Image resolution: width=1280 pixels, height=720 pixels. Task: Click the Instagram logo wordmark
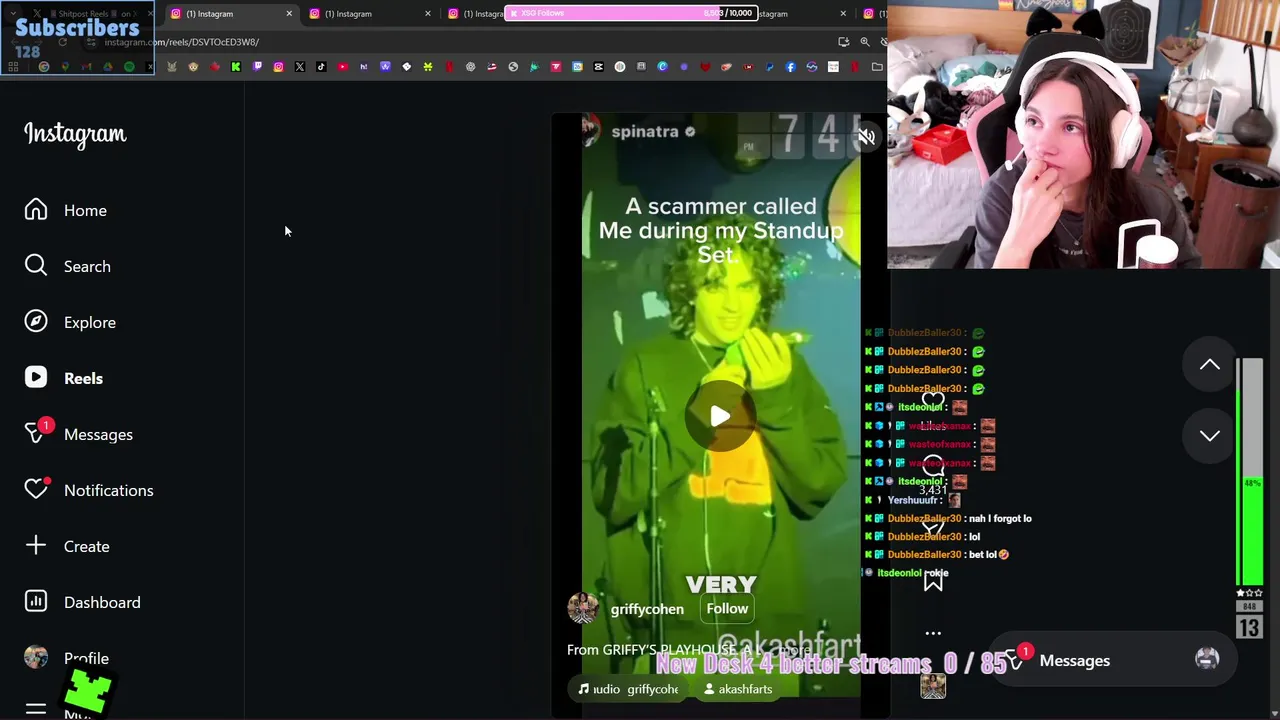tap(75, 134)
